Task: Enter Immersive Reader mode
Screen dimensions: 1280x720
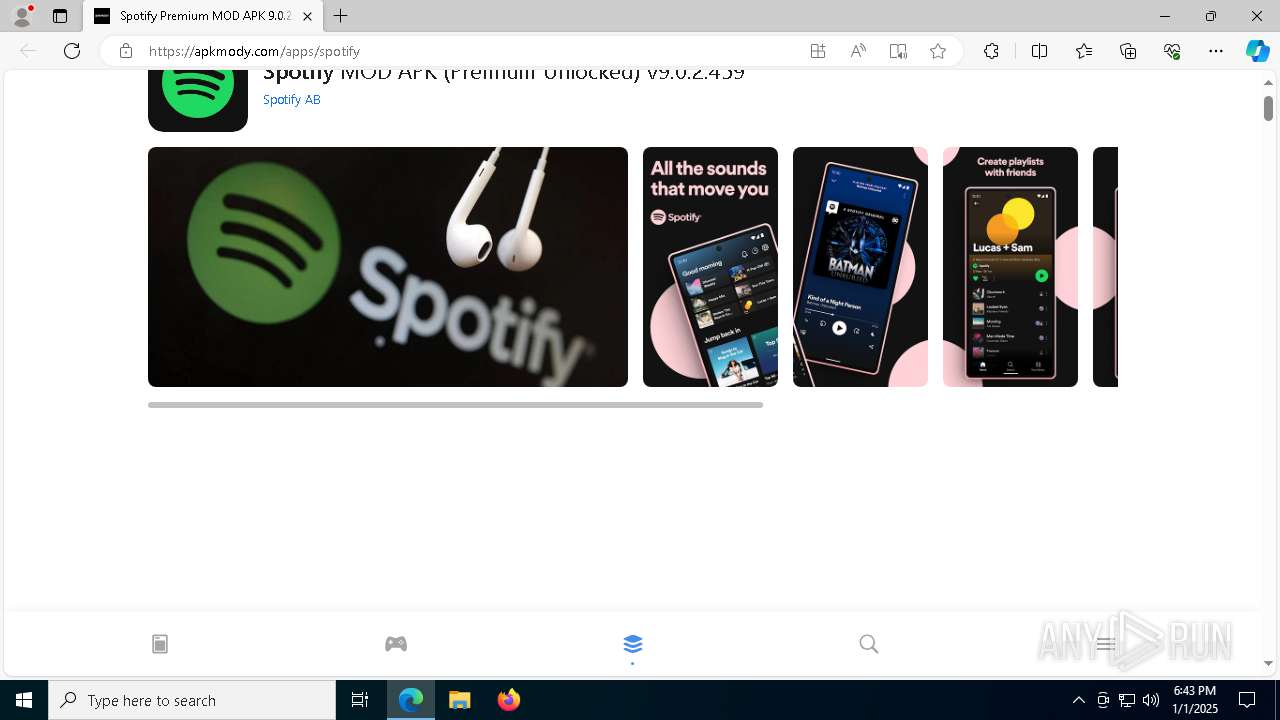Action: [898, 51]
